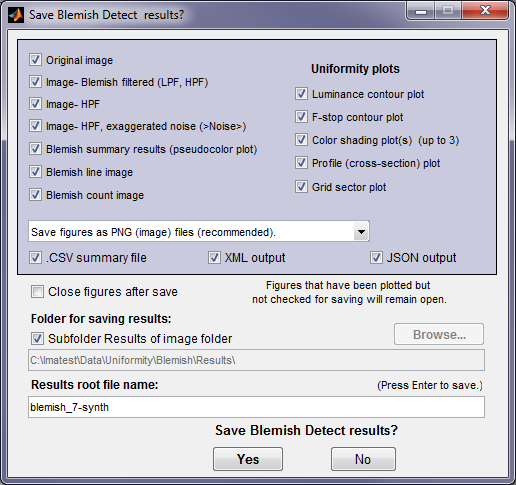Screen dimensions: 516x485
Task: Uncheck Blemish count image option
Action: 35,195
